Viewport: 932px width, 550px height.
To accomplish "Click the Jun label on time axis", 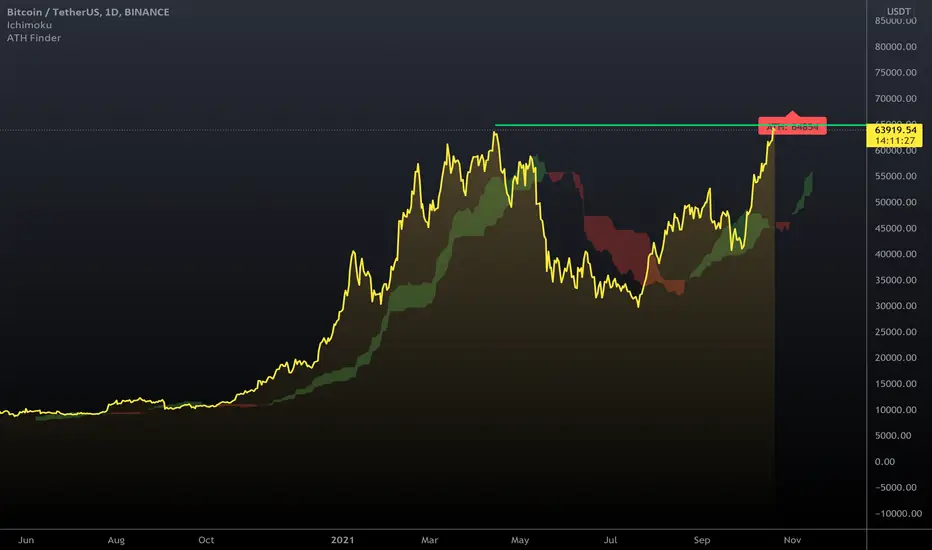I will click(x=26, y=540).
